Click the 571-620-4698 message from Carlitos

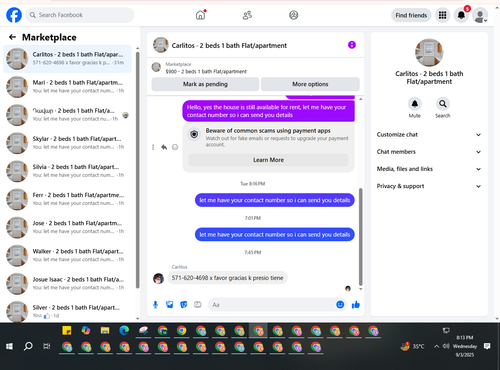click(227, 278)
